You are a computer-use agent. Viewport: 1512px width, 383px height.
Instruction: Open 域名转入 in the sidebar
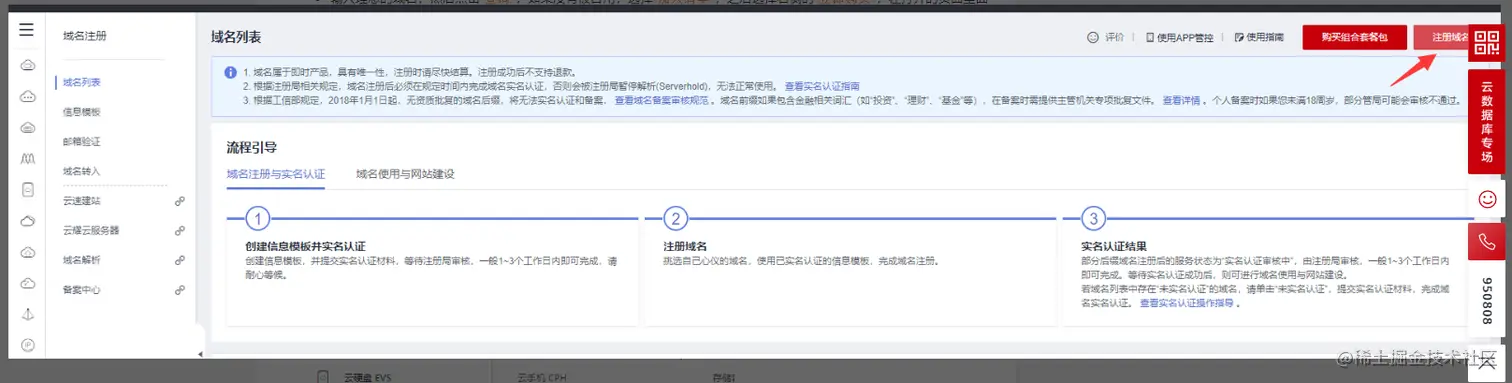(81, 171)
